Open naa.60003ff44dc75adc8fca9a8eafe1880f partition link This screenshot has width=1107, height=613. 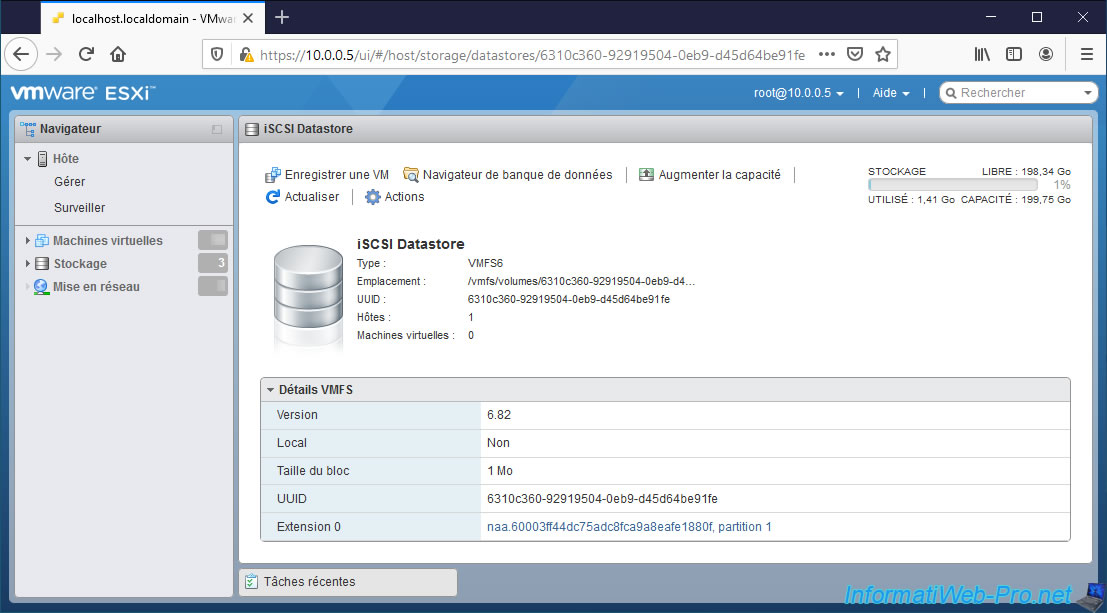pos(629,527)
